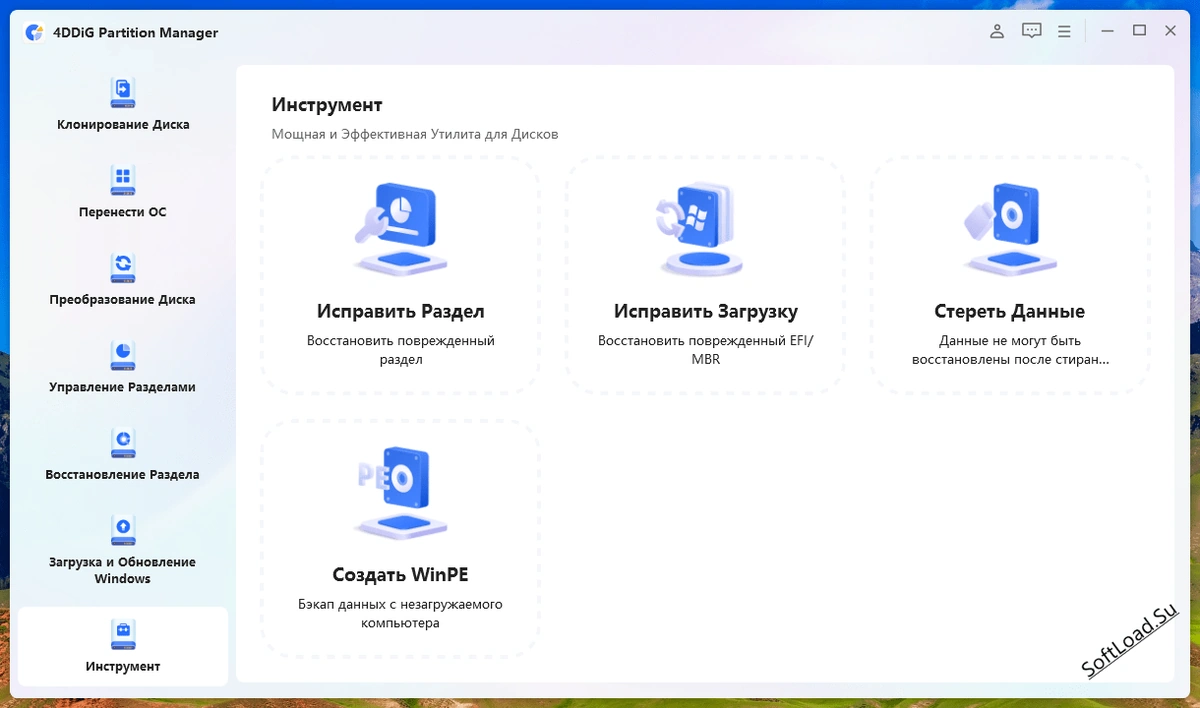Open the feedback message icon
The width and height of the screenshot is (1200, 708).
click(1032, 32)
